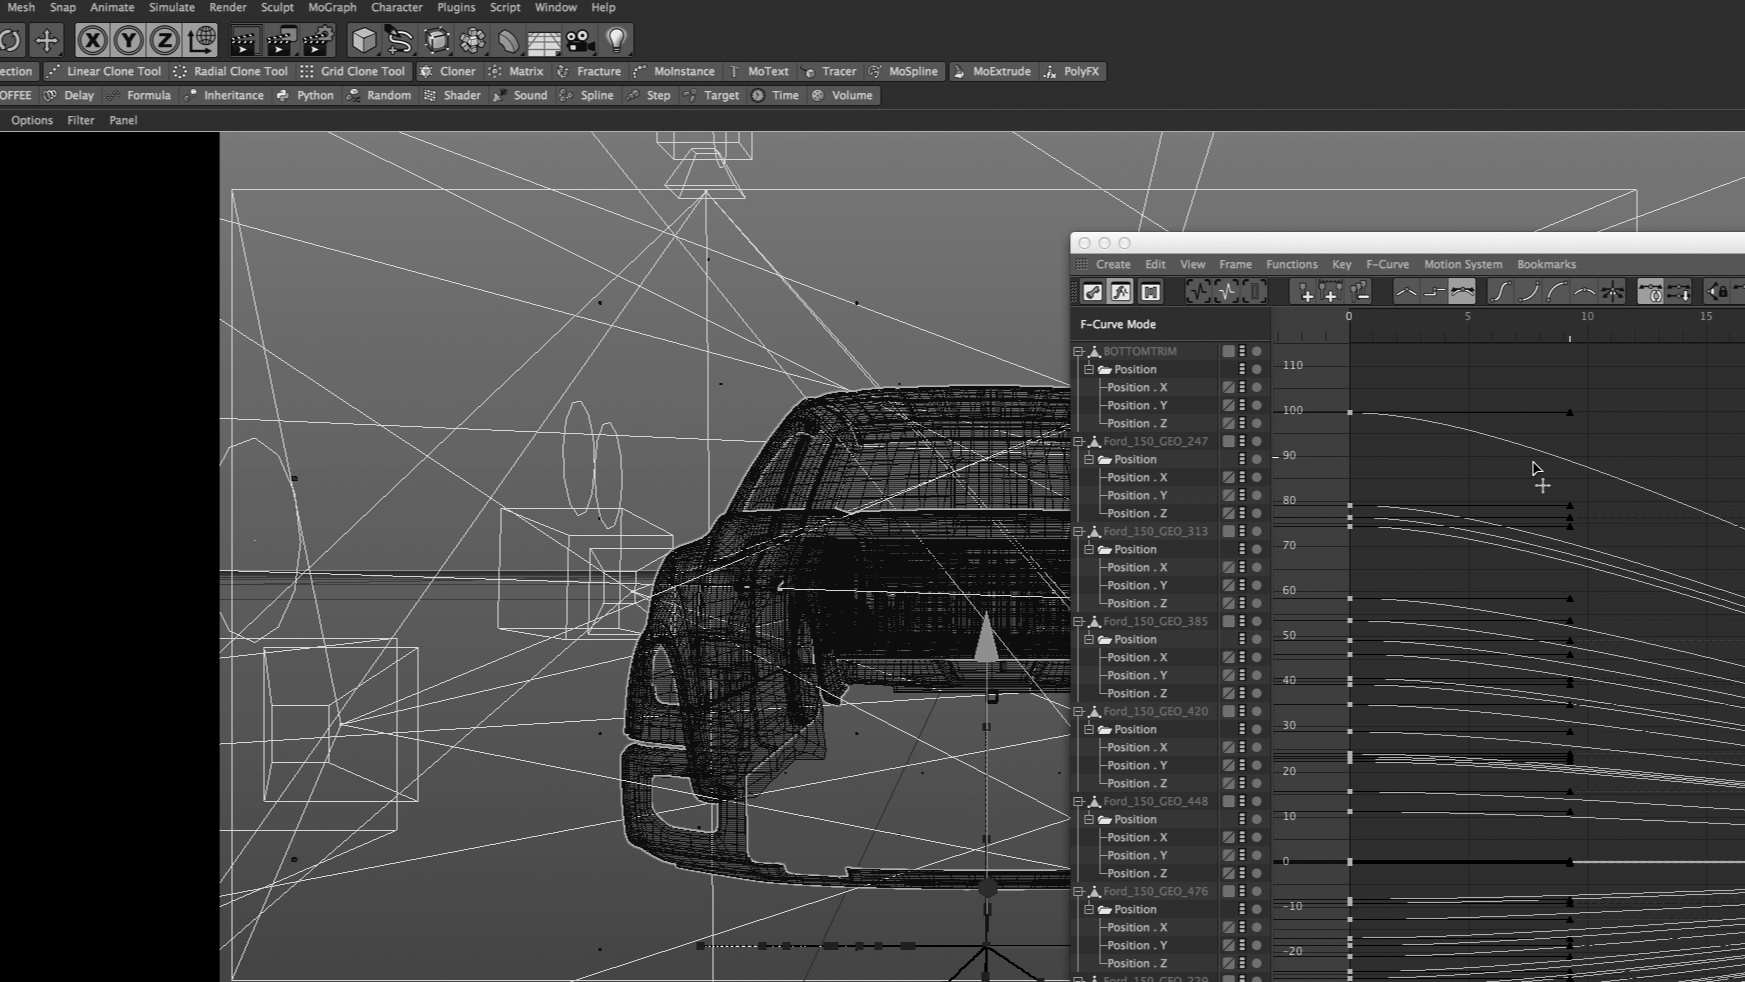The width and height of the screenshot is (1745, 982).
Task: Open Render Settings gear clapperboard icon
Action: (x=318, y=40)
